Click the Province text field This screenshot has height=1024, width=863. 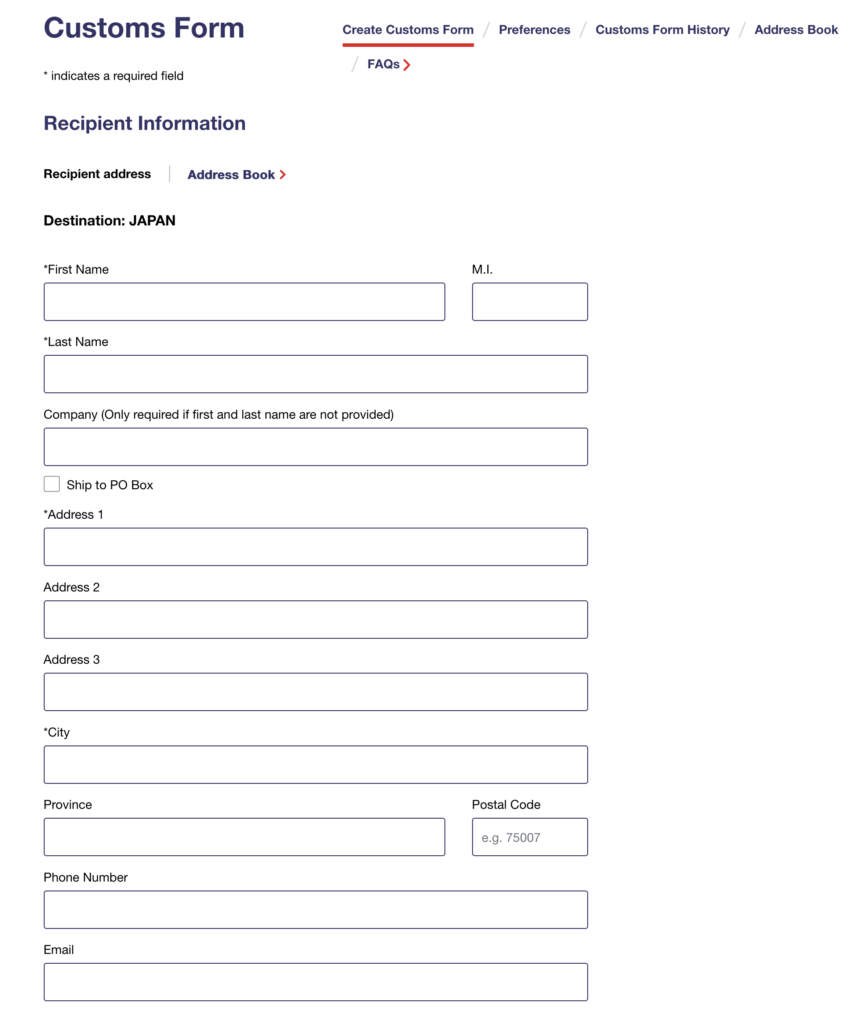point(244,837)
